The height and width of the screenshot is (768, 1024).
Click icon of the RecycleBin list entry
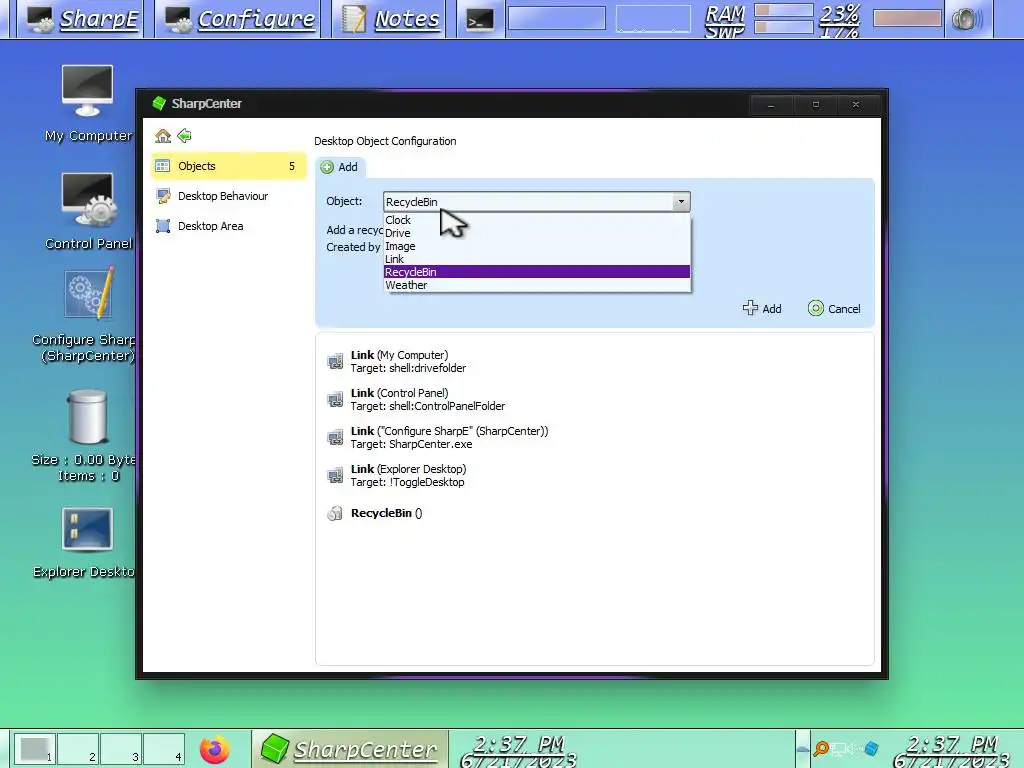[335, 513]
